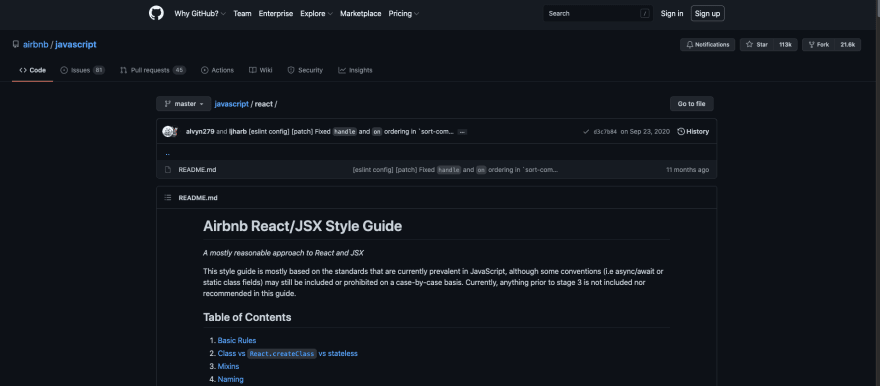Open ljharb author link
Viewport: 880px width, 386px height.
pyautogui.click(x=237, y=132)
